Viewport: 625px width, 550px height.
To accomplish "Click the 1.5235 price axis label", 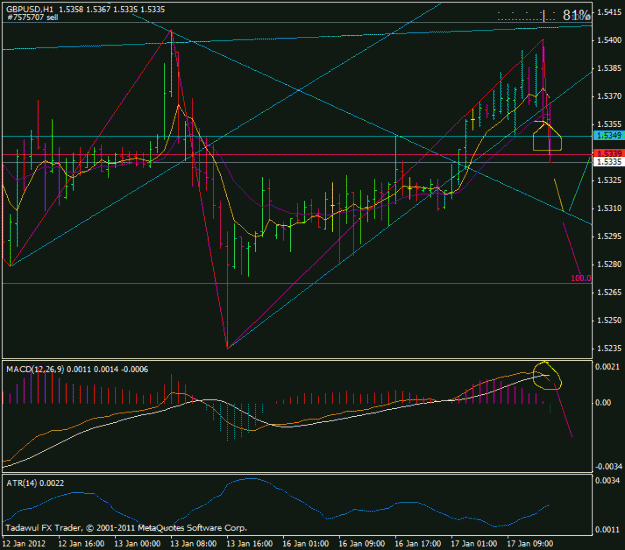I will tap(609, 348).
